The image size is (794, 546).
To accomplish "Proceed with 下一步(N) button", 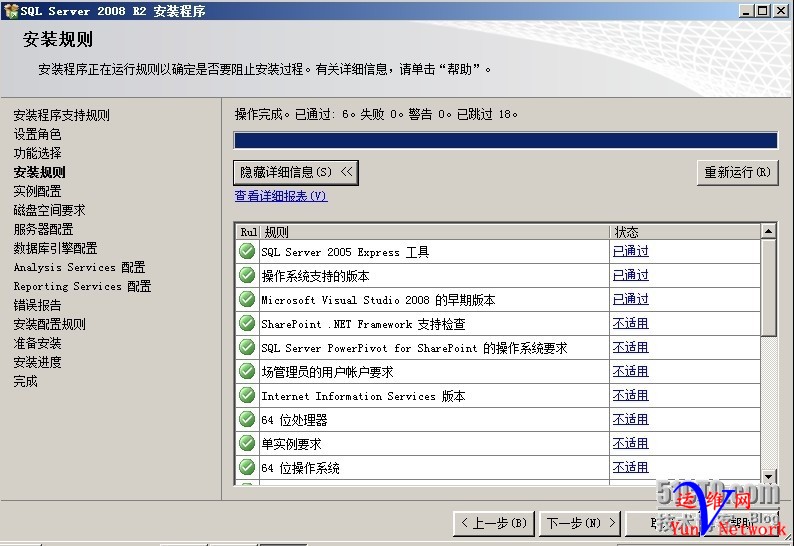I will (581, 523).
